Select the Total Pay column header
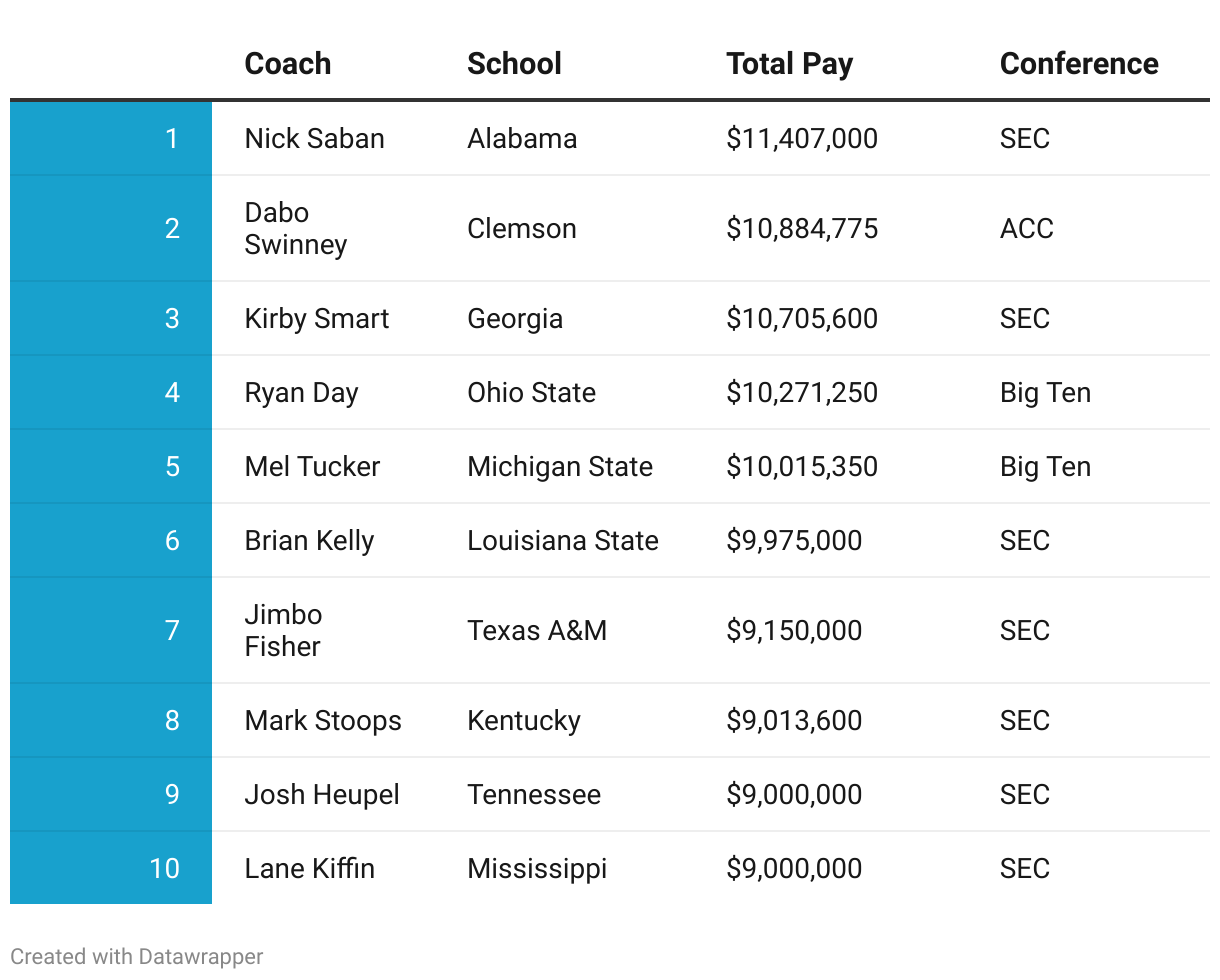 [790, 65]
